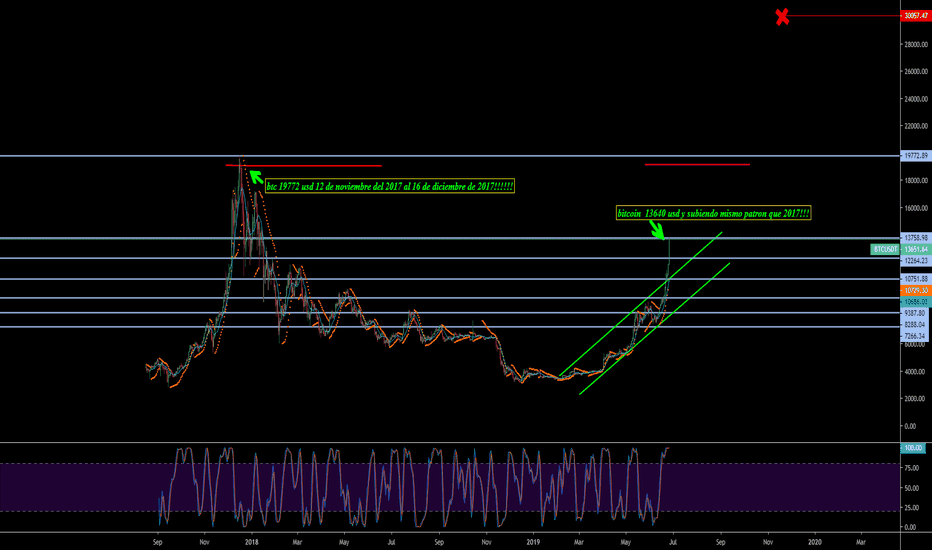The image size is (932, 550).
Task: Click the orange 10729.30 indicator label
Action: [916, 291]
